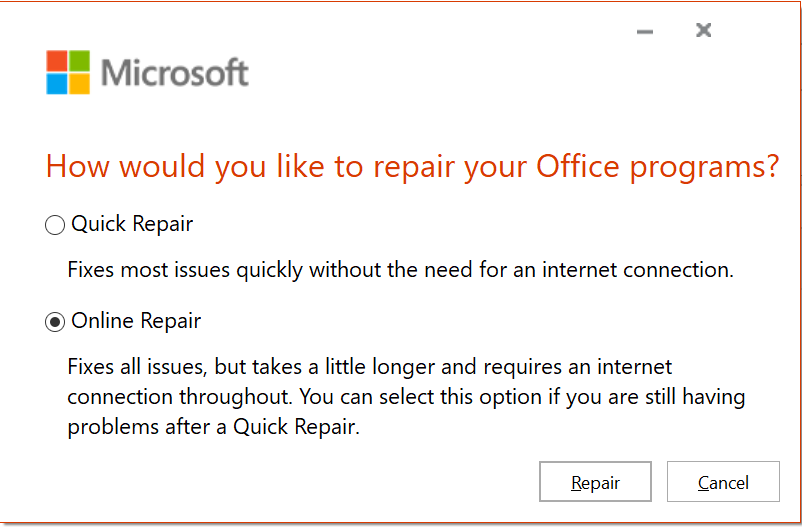This screenshot has width=802, height=527.
Task: Select the Quick Repair radio button
Action: click(55, 226)
